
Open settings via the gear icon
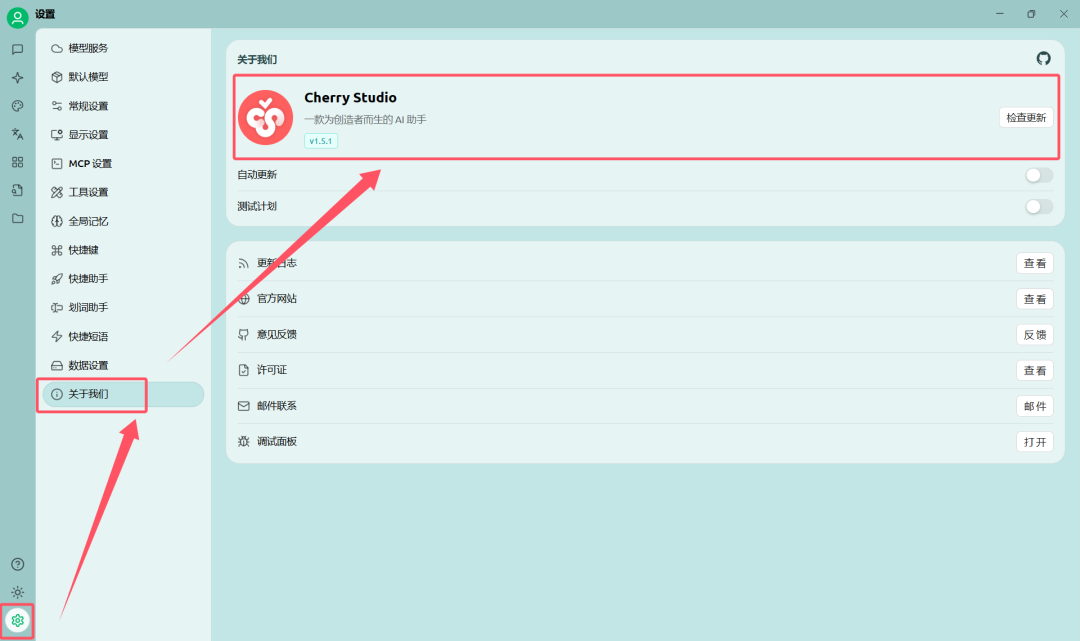coord(17,621)
